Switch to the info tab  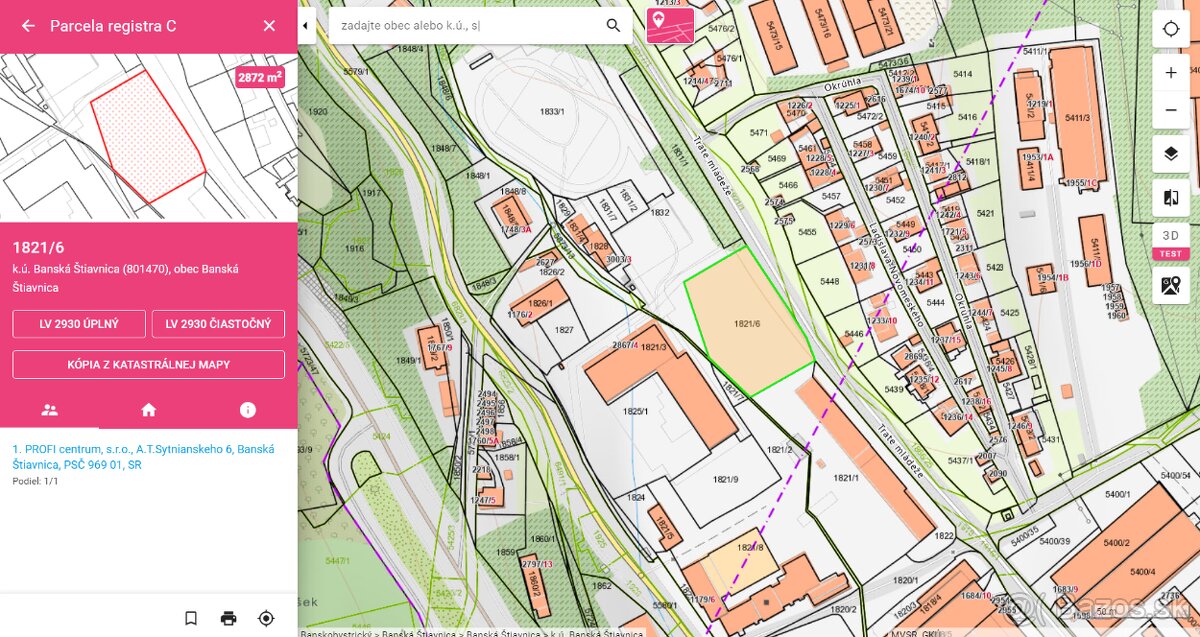point(247,410)
